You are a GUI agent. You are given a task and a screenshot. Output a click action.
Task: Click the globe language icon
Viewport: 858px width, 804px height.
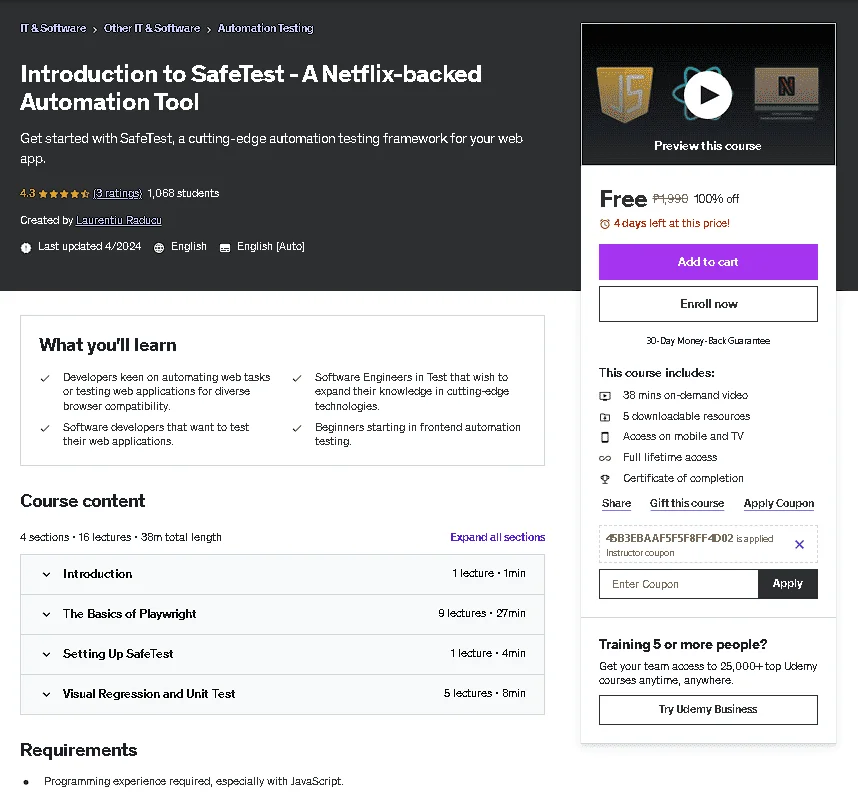tap(159, 248)
